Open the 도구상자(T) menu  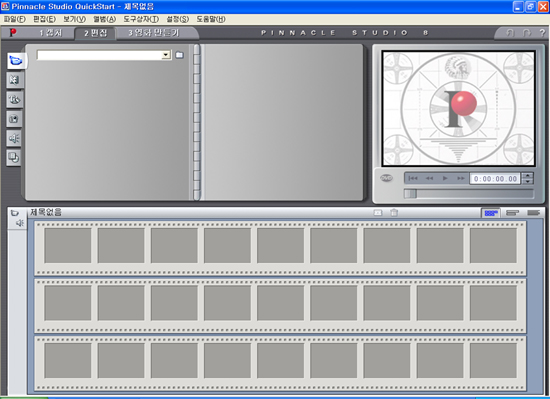coord(141,19)
